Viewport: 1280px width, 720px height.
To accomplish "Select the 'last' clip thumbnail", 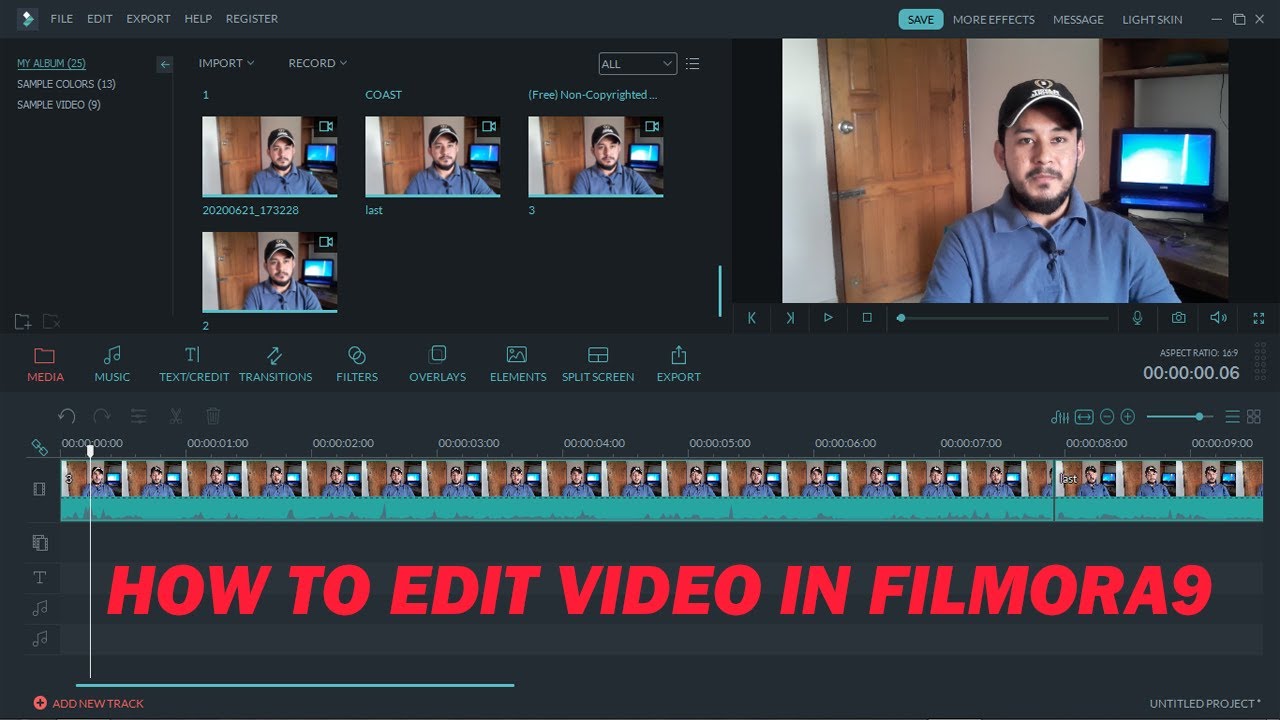I will click(x=432, y=156).
